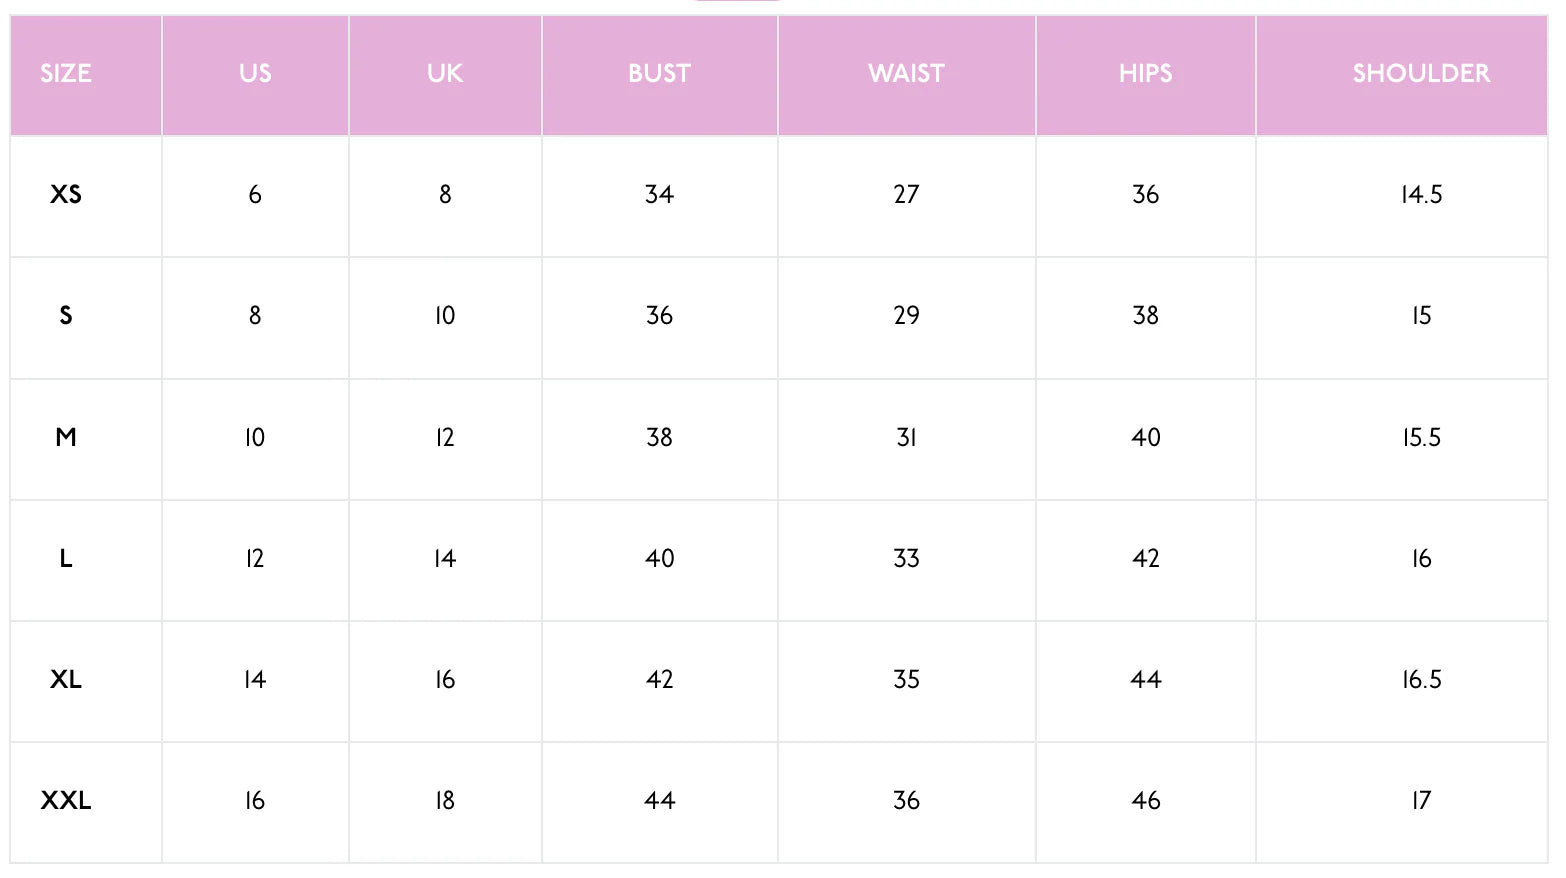Click the XL size row label
Viewport: 1566px width, 878px height.
pos(66,680)
